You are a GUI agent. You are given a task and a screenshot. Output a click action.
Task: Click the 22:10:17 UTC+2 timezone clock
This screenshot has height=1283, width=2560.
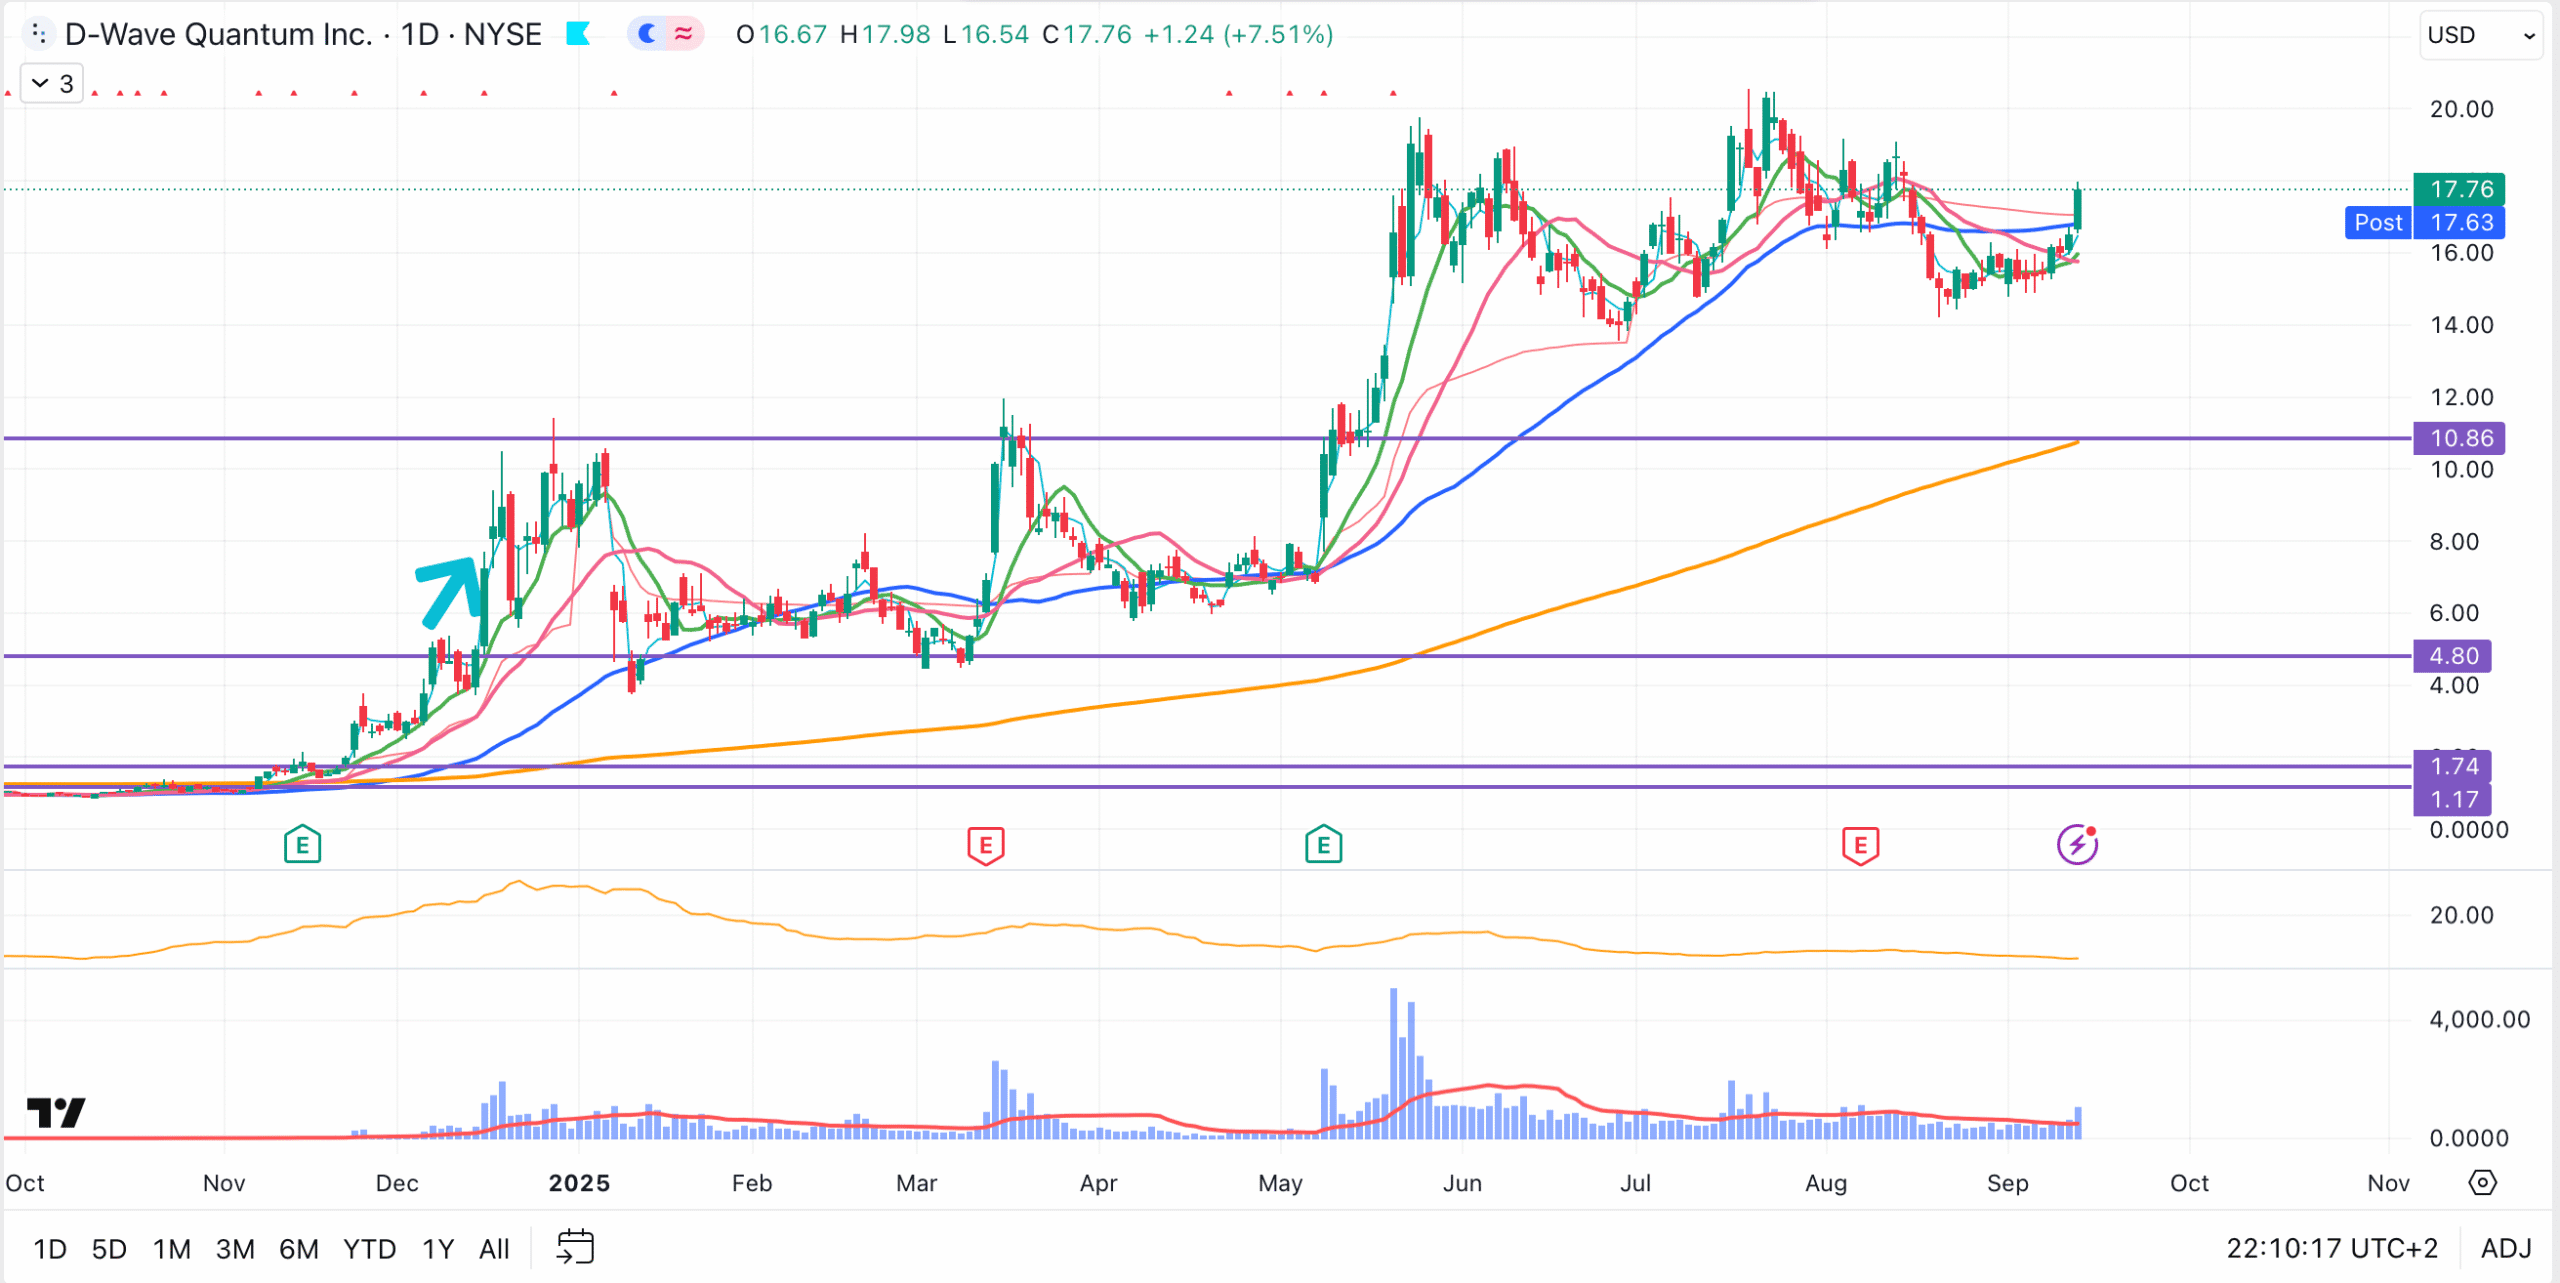click(x=2331, y=1248)
